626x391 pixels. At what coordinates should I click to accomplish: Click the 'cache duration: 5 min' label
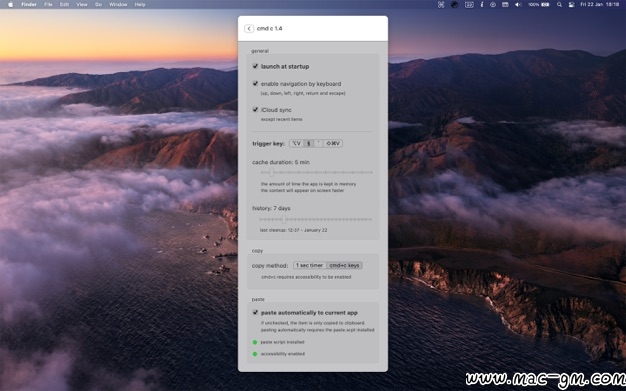pos(281,162)
